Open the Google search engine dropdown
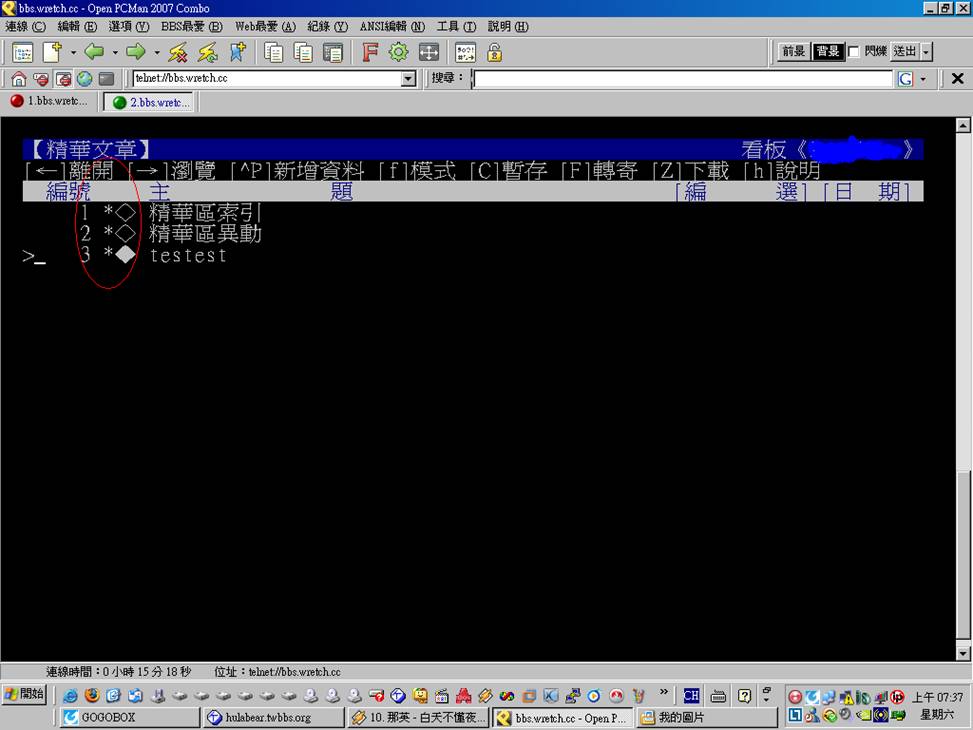 pos(923,79)
